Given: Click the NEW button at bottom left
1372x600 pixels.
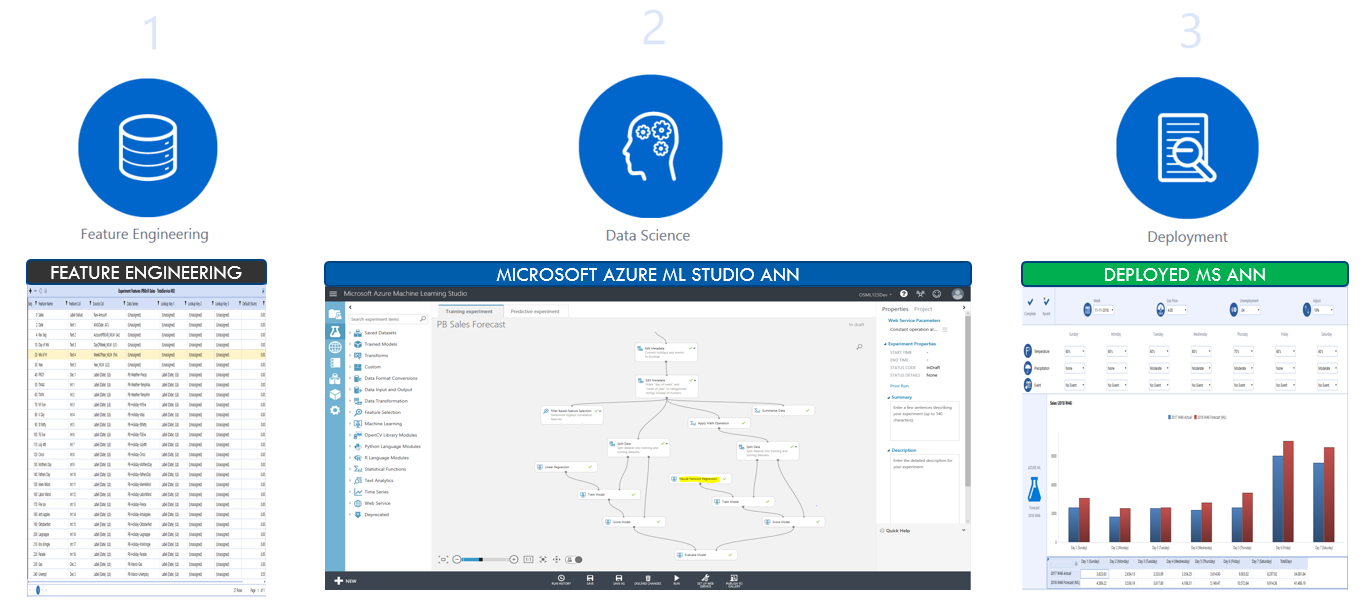Looking at the screenshot, I should (345, 580).
